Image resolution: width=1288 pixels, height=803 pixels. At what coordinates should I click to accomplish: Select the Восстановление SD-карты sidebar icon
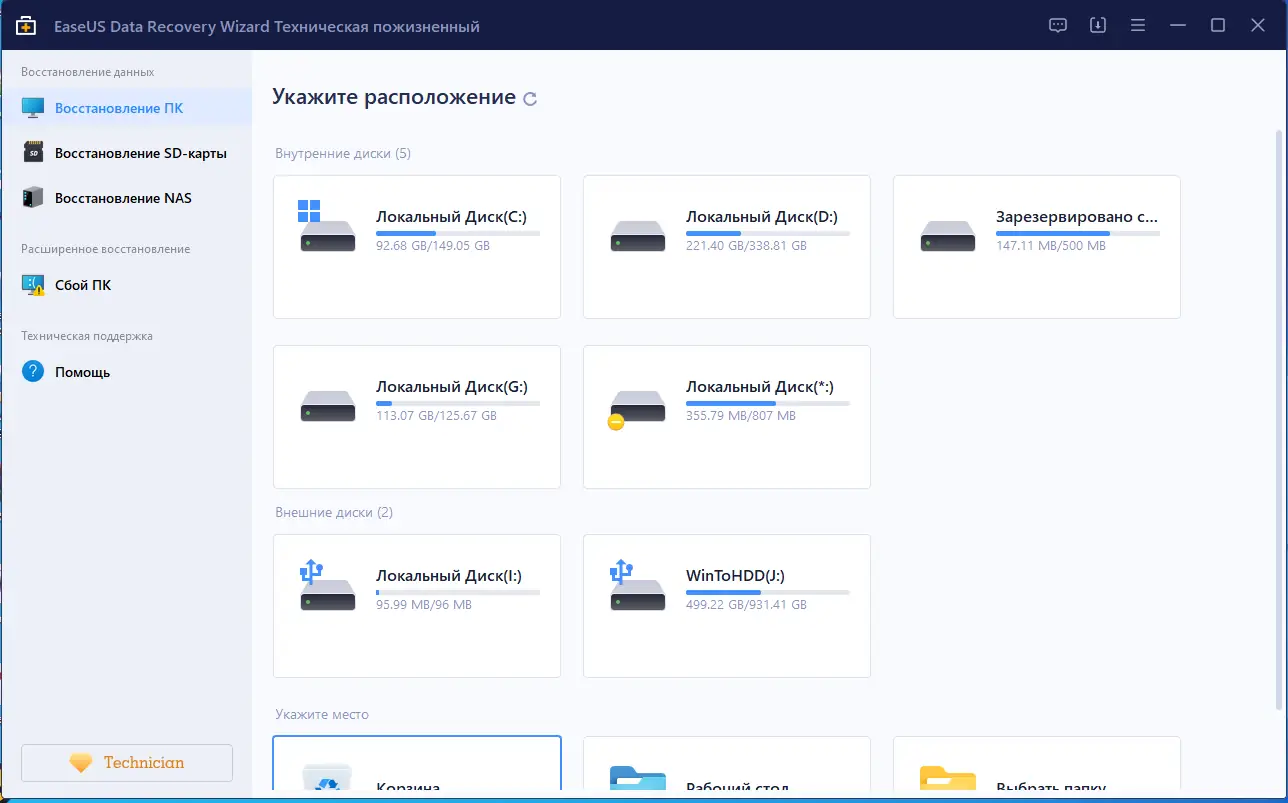pyautogui.click(x=32, y=152)
